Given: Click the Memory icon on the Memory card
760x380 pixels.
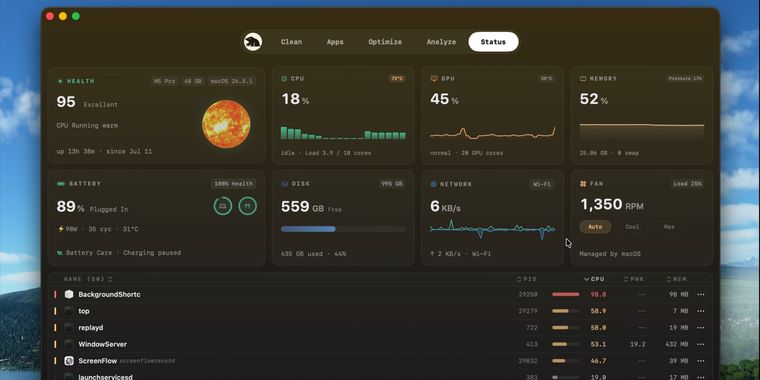Looking at the screenshot, I should 583,79.
